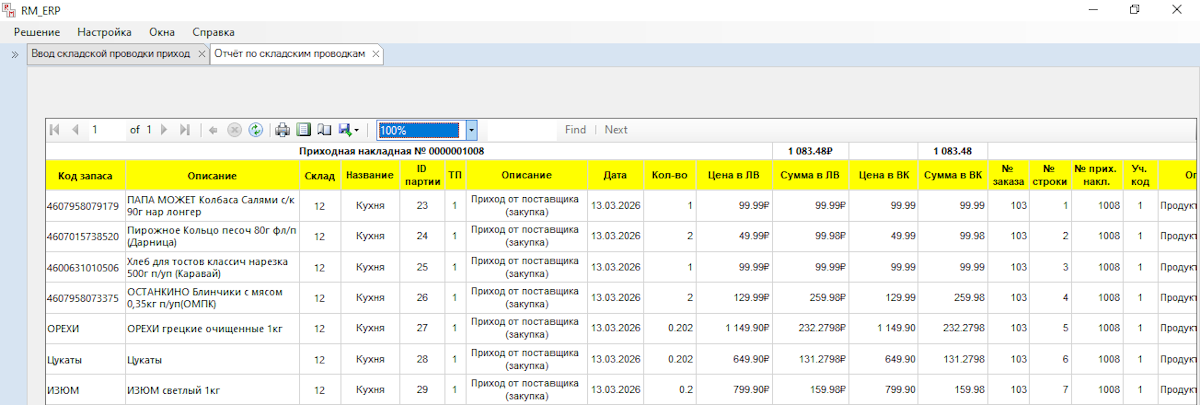Refresh the report
Viewport: 1200px width, 405px height.
(x=255, y=130)
